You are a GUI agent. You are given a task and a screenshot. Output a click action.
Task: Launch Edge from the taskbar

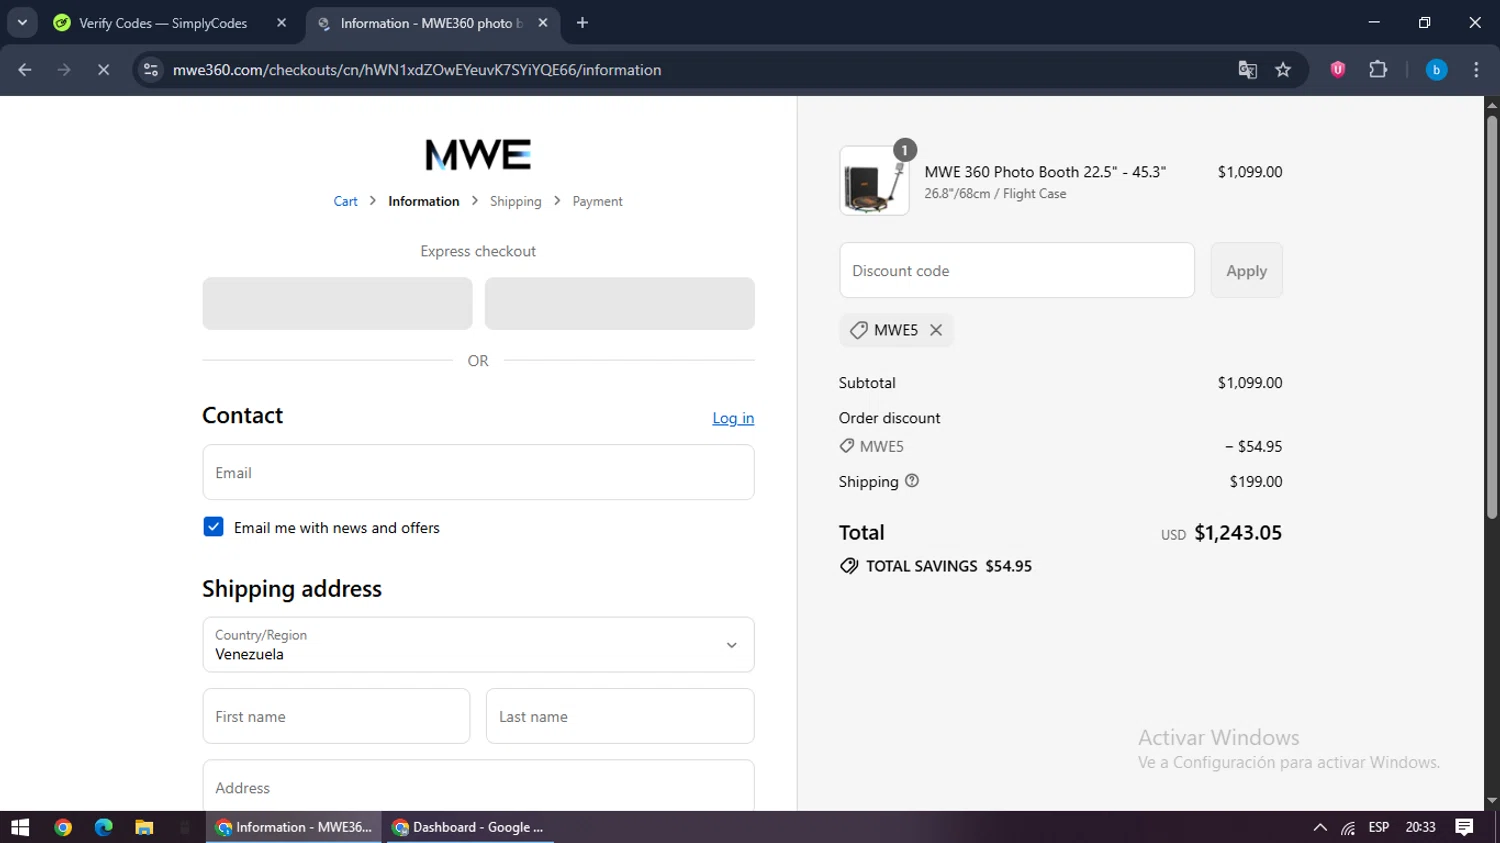coord(103,827)
